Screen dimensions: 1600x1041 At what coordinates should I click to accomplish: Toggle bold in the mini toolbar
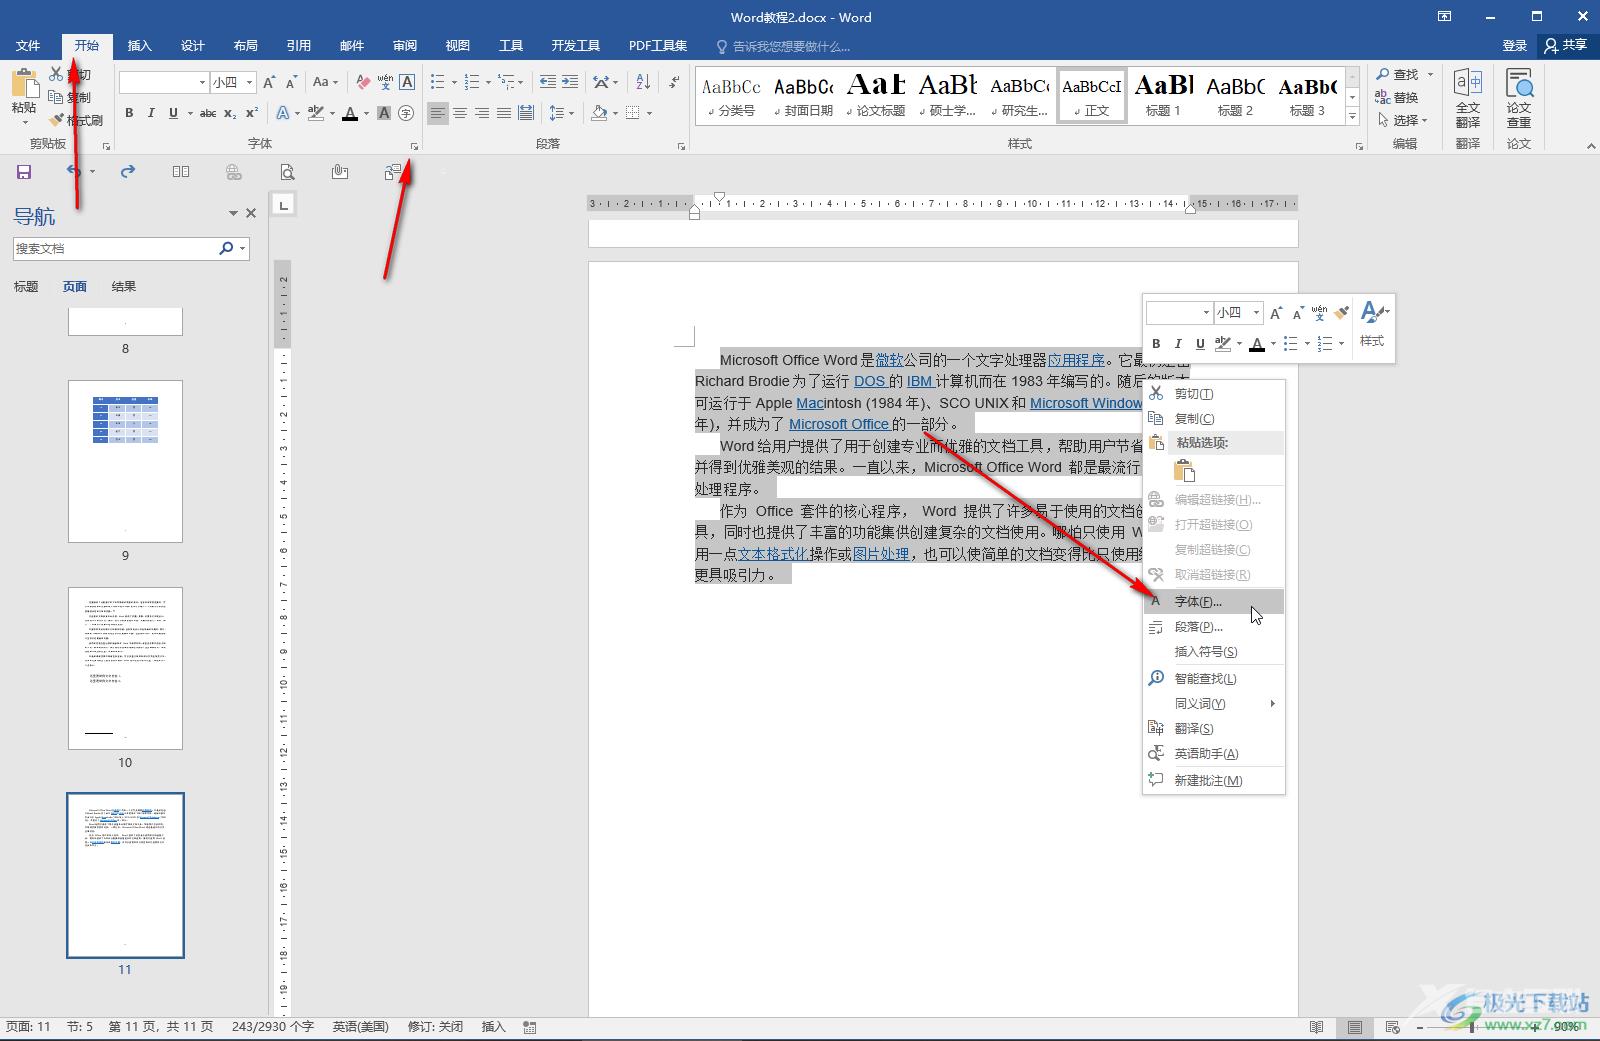(x=1156, y=343)
